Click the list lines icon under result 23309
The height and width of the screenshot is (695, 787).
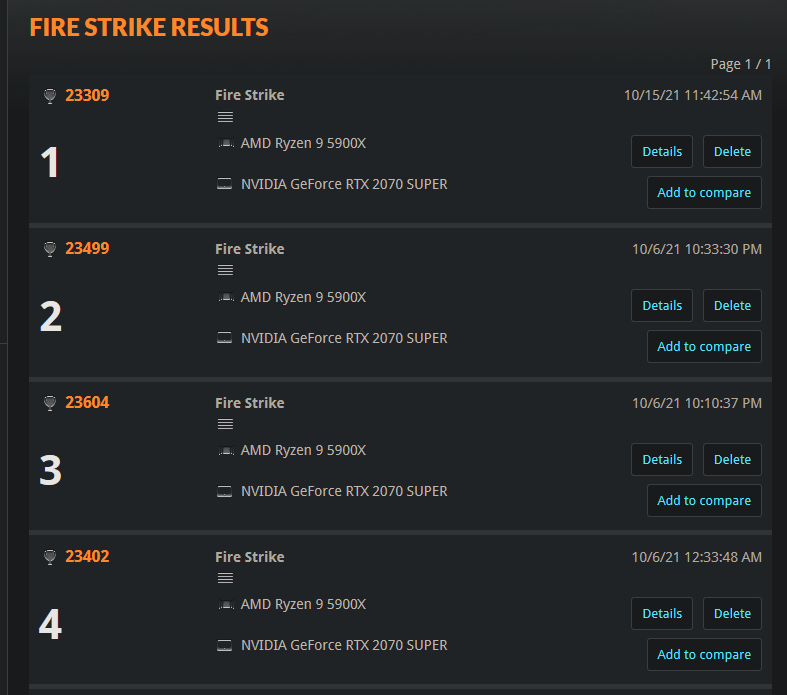pyautogui.click(x=225, y=117)
